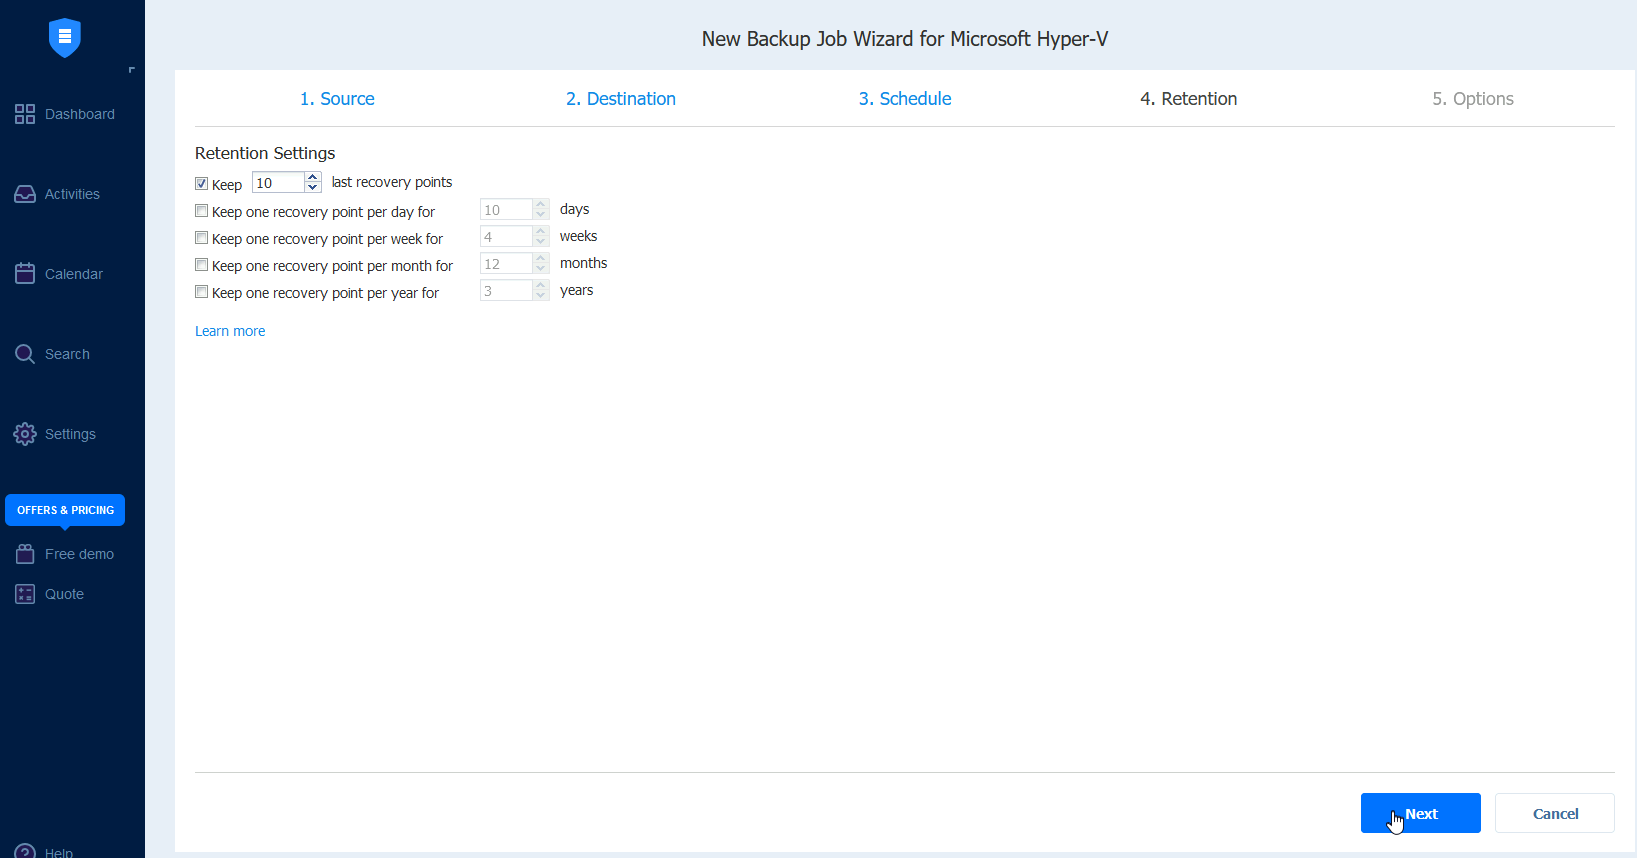Open the Learn more link
This screenshot has height=858, width=1637.
[230, 331]
